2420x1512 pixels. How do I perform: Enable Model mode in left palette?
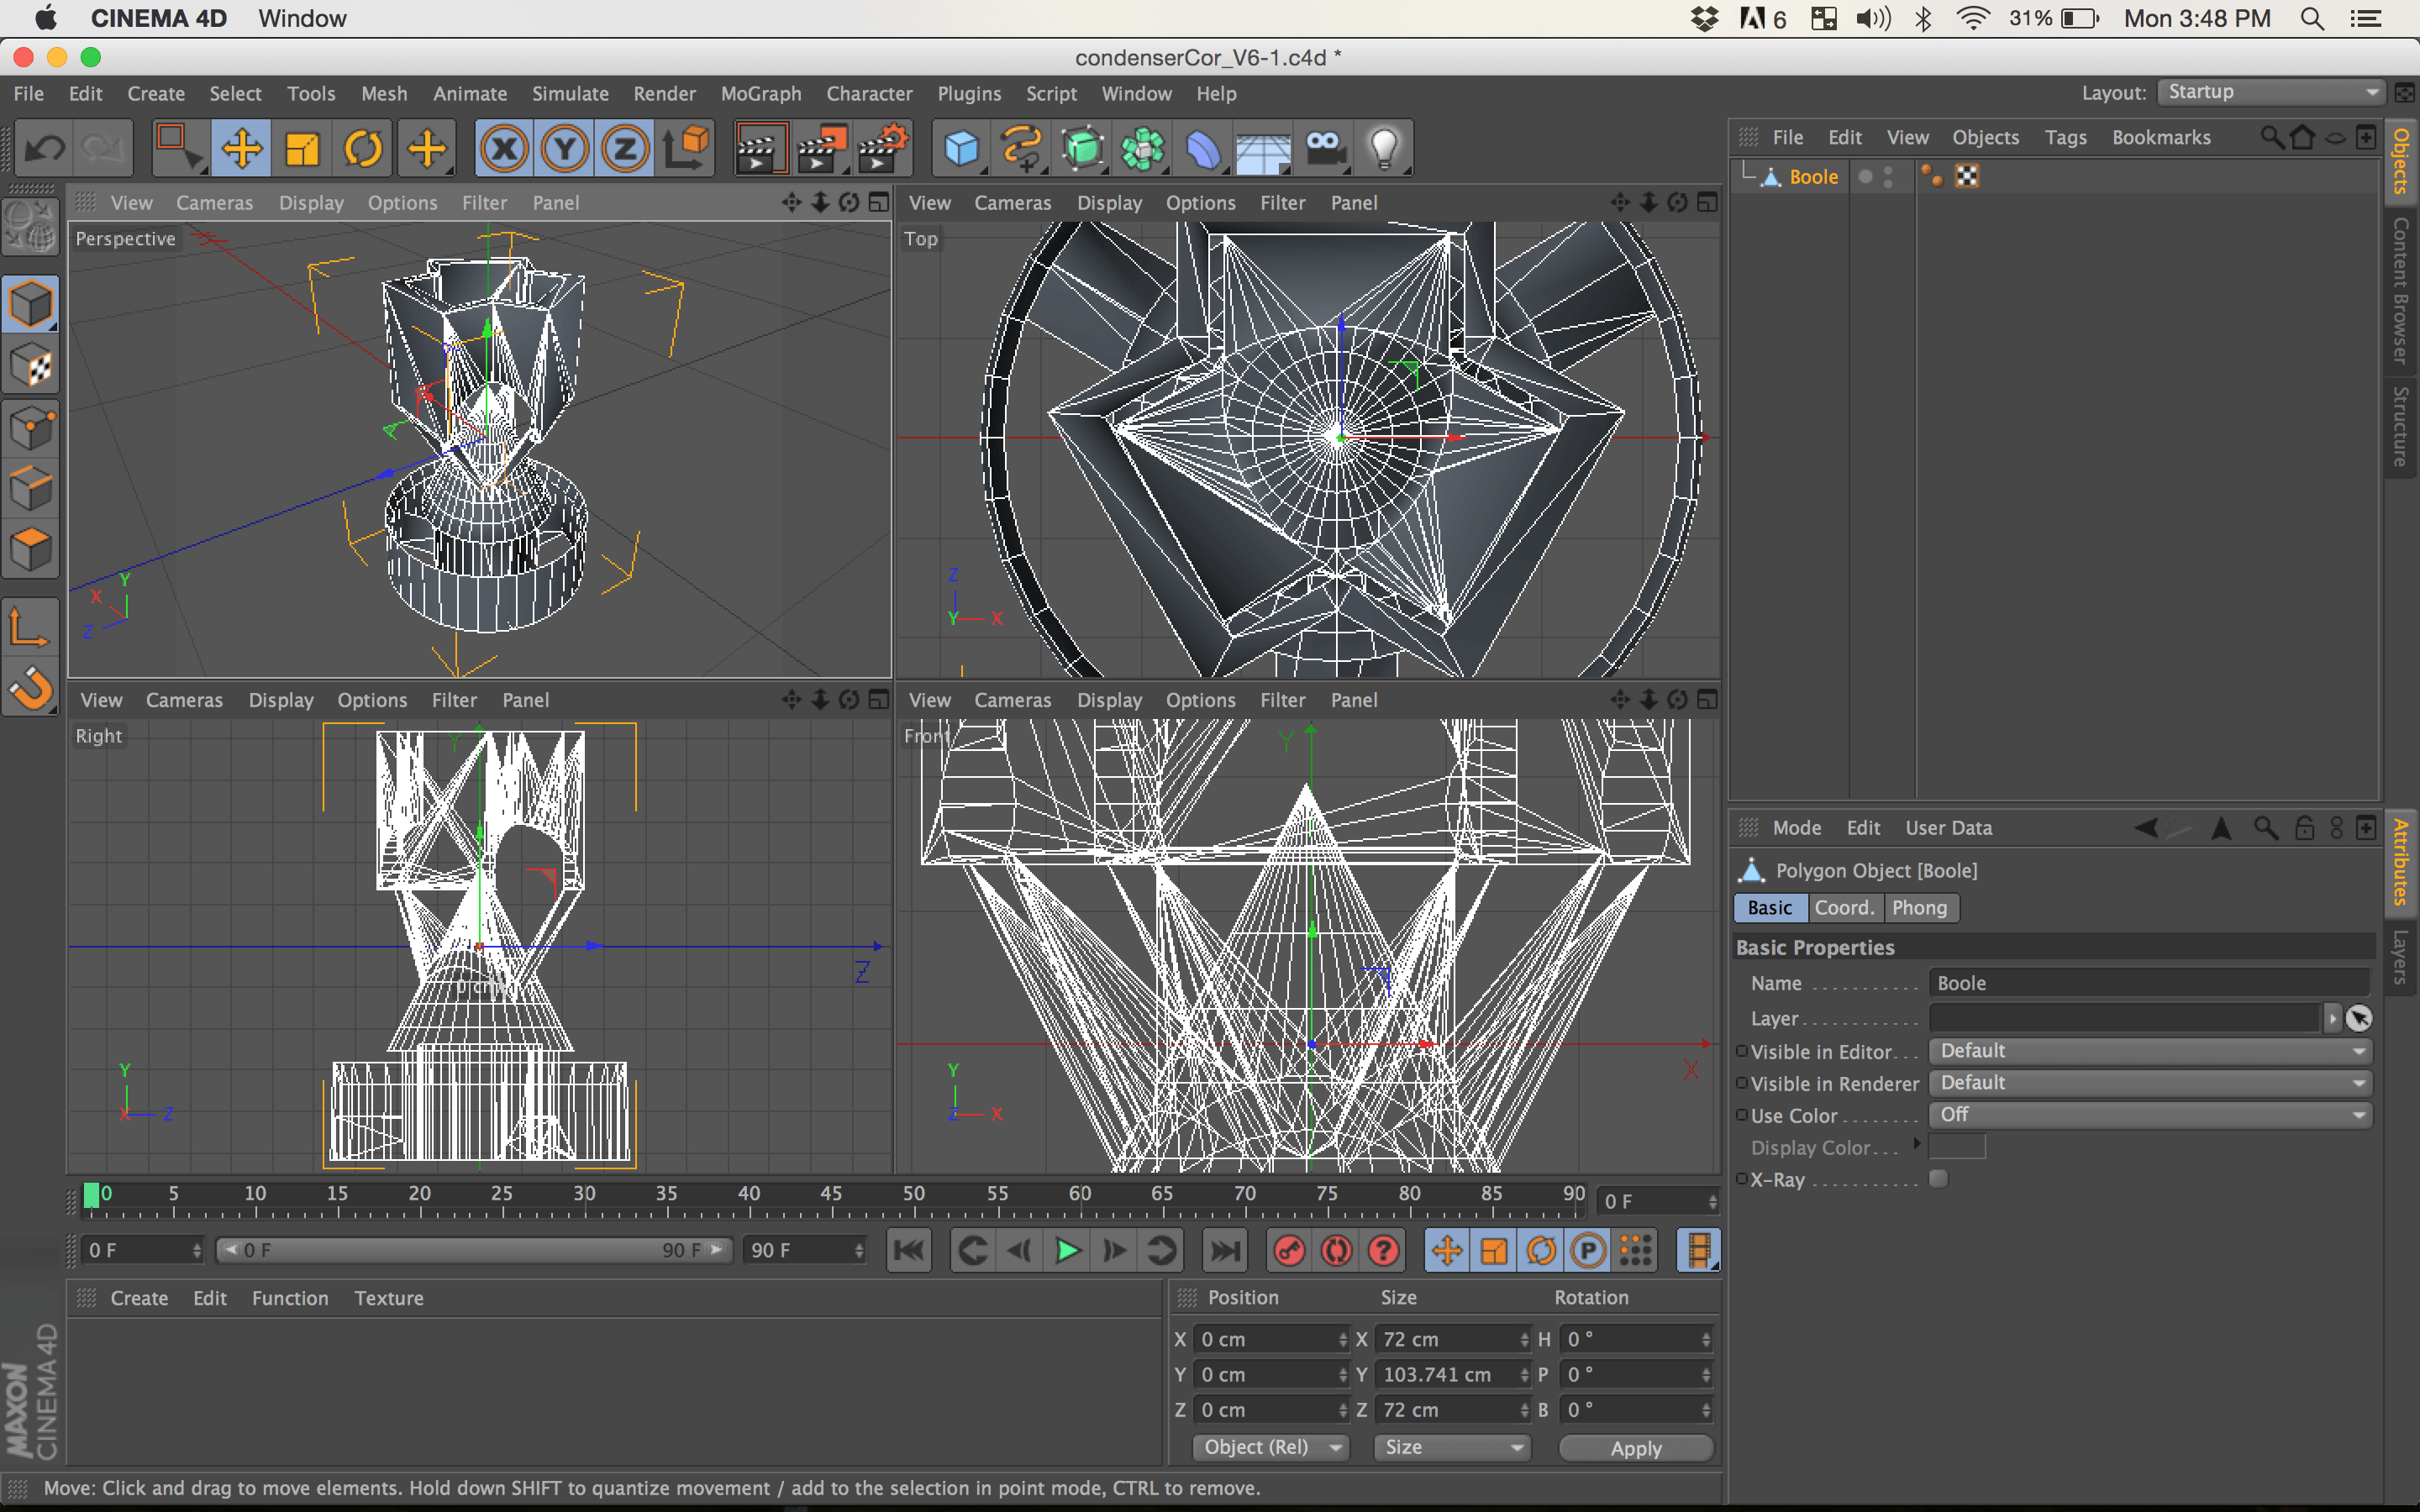pos(31,304)
